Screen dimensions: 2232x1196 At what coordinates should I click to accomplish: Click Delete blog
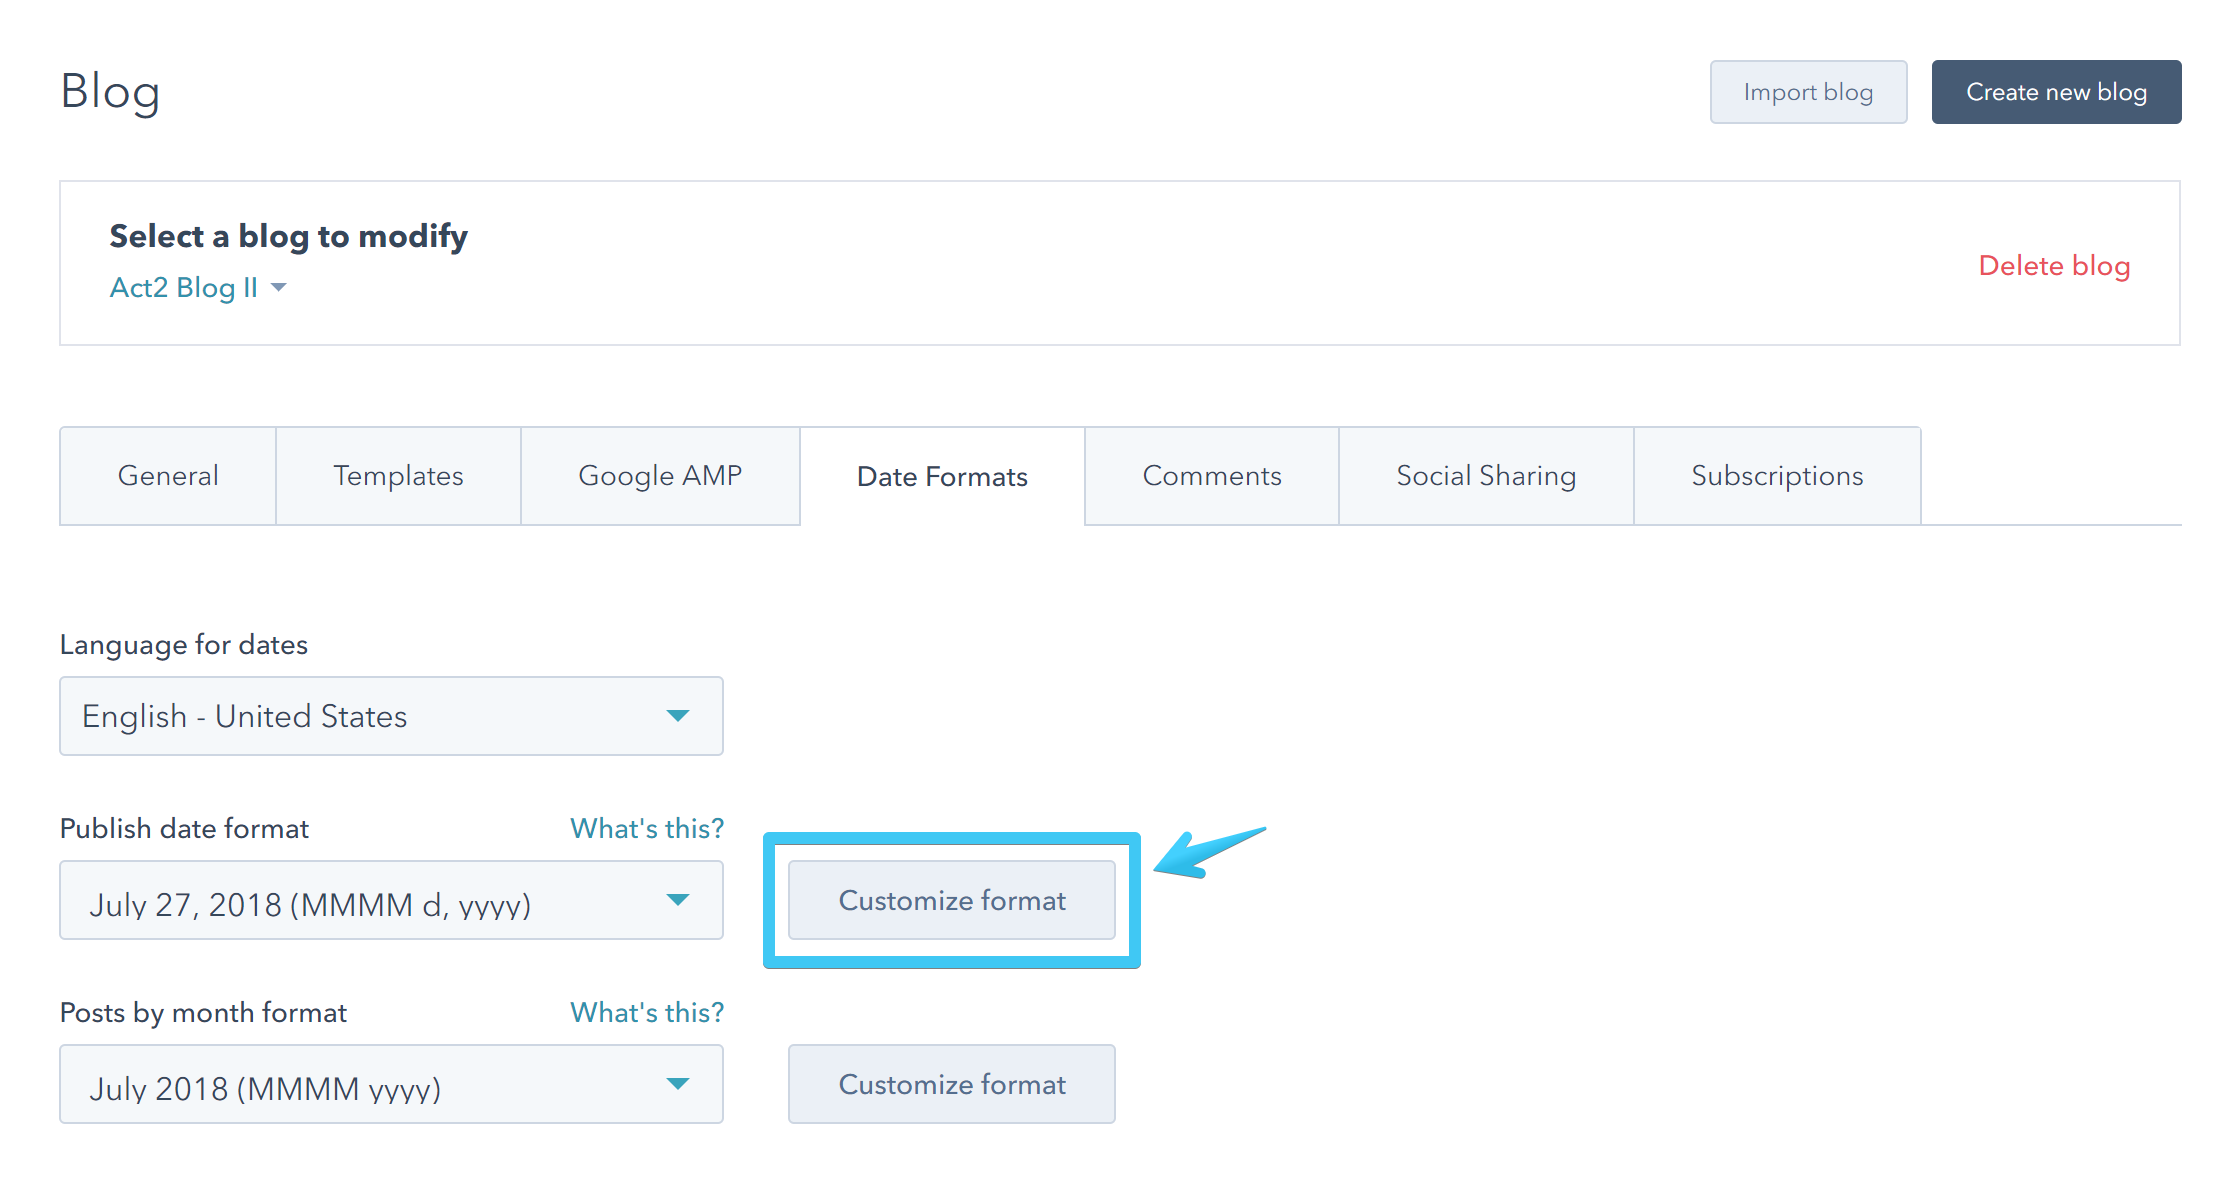2053,266
